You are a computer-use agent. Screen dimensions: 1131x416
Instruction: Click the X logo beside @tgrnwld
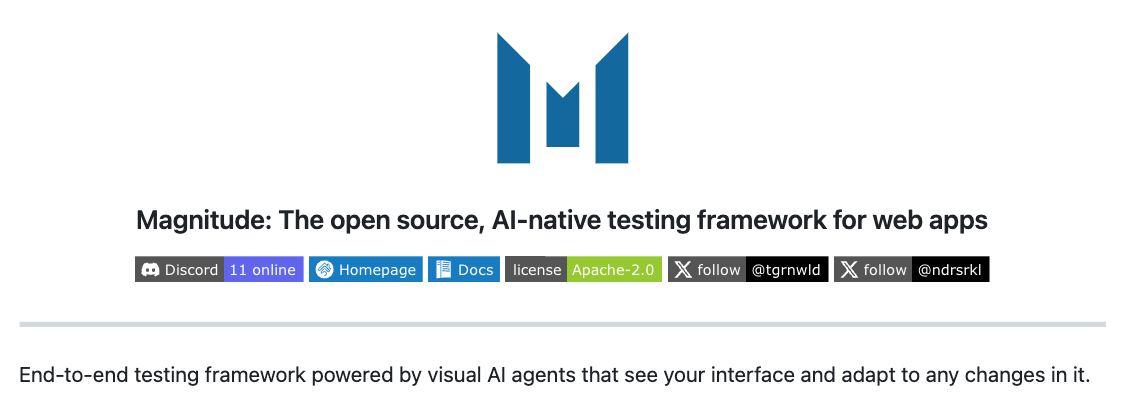[x=683, y=270]
